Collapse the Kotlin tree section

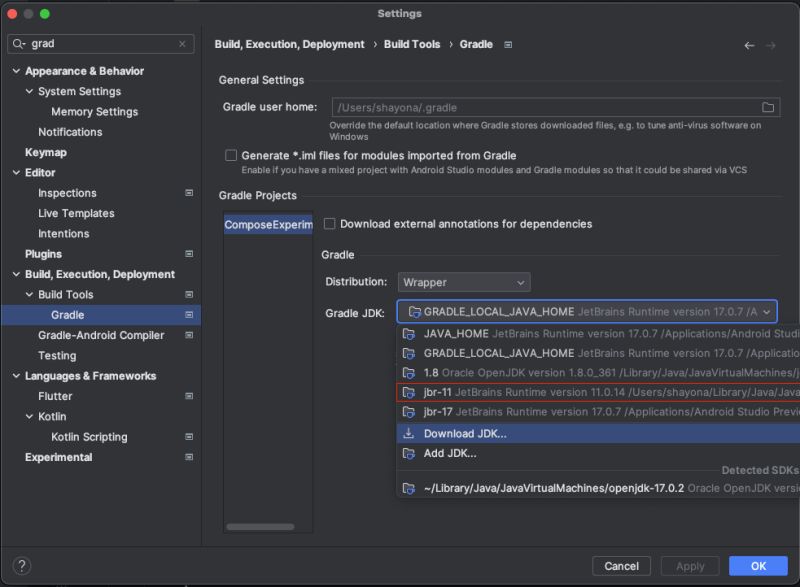point(30,416)
